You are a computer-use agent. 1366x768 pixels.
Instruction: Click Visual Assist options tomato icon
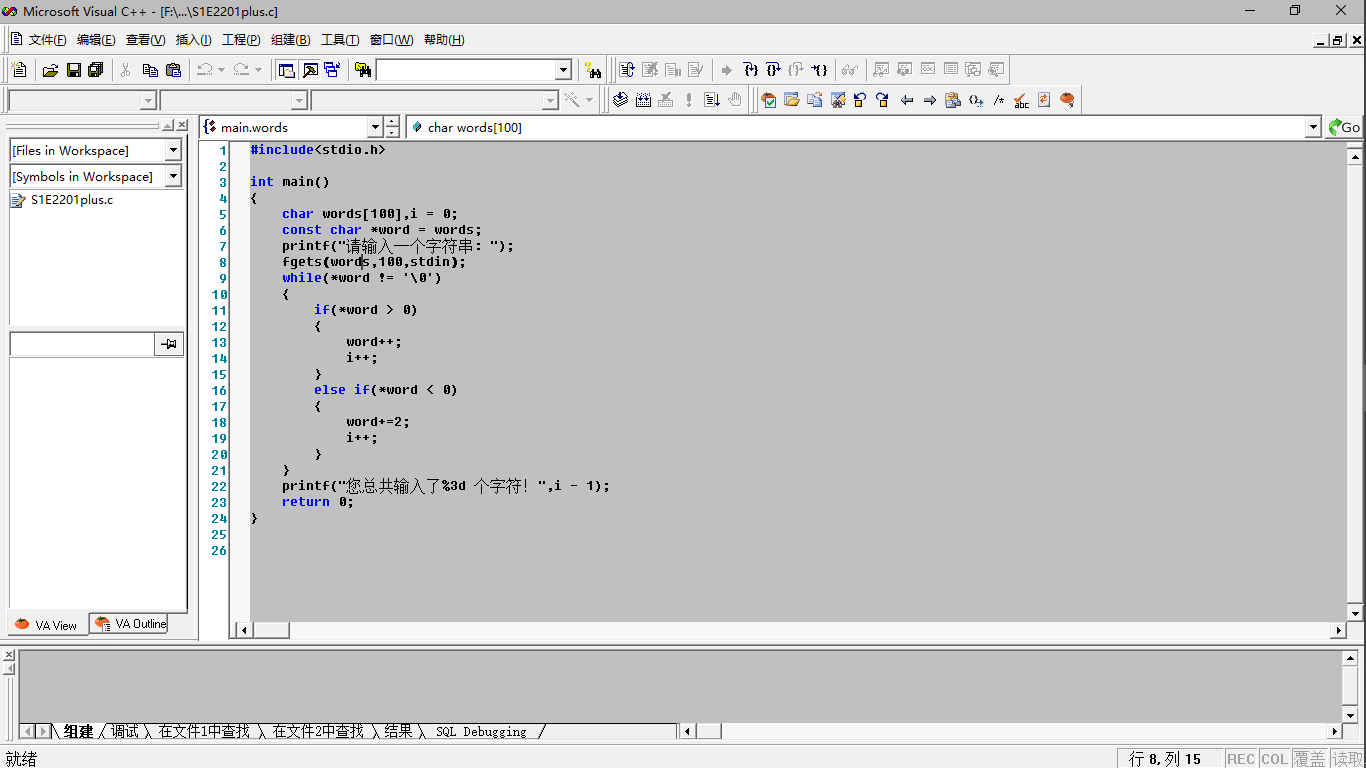(x=1067, y=100)
